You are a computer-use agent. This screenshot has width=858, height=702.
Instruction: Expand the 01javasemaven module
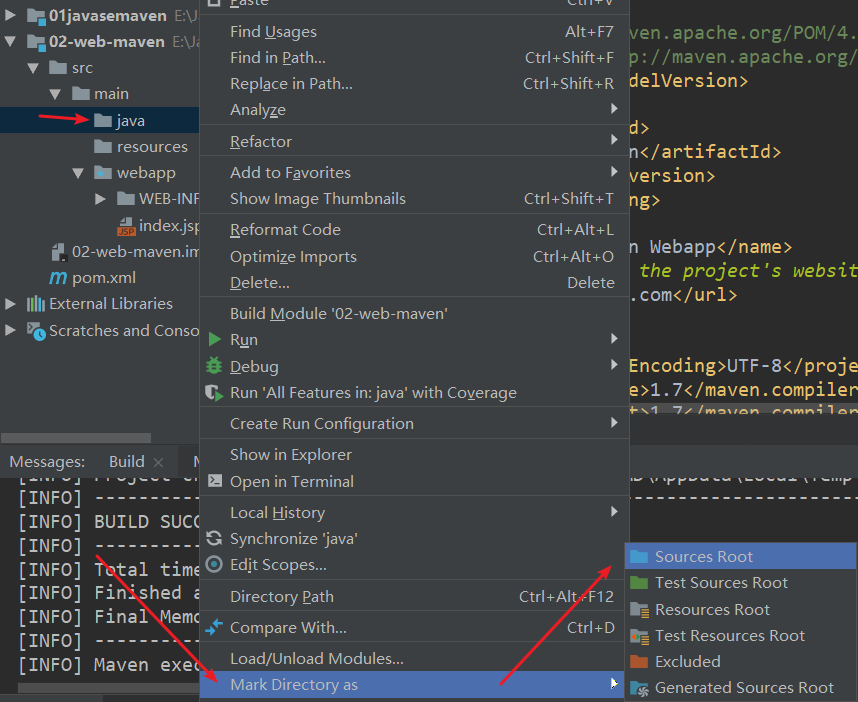[x=10, y=16]
